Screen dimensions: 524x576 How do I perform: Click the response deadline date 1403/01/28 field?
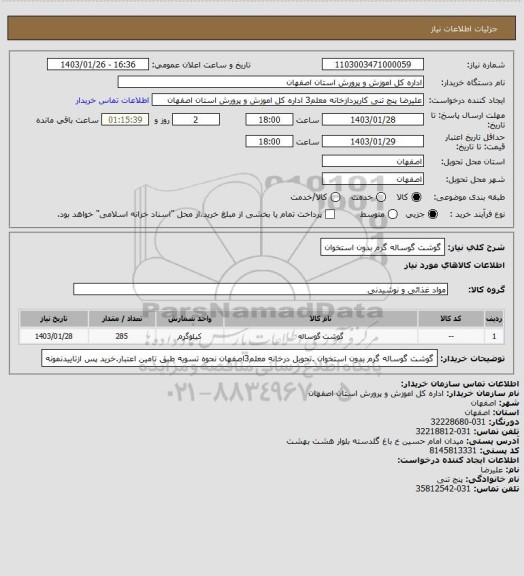click(x=373, y=120)
